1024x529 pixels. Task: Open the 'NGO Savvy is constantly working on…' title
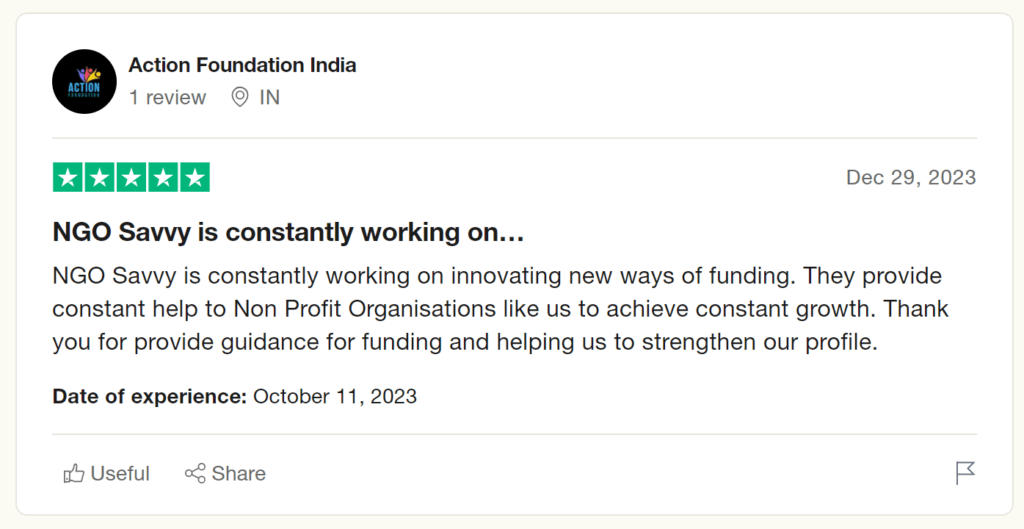(x=288, y=232)
